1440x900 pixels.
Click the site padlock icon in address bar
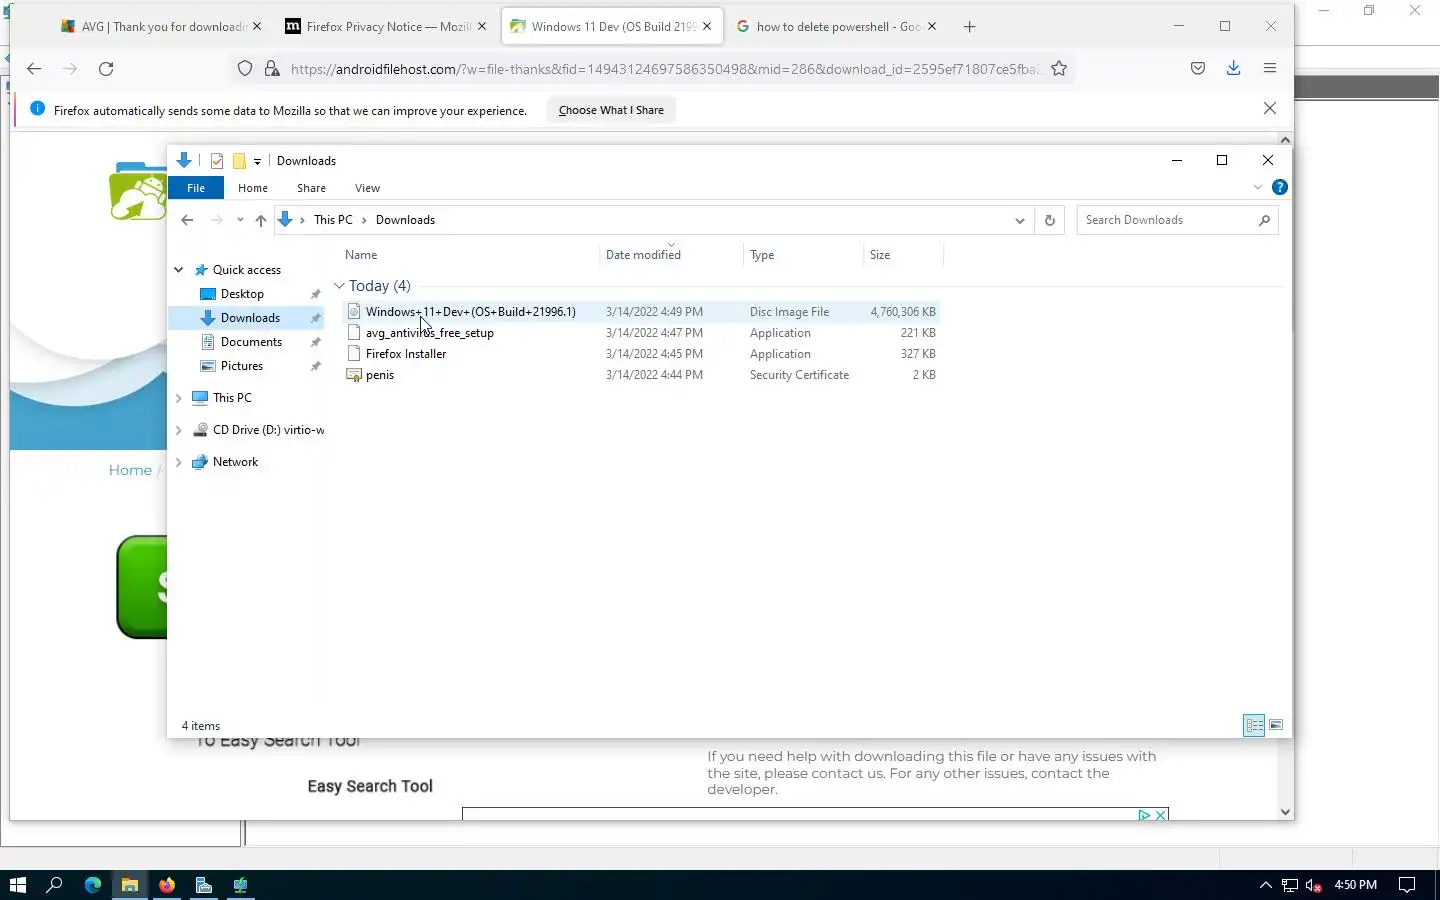pyautogui.click(x=271, y=69)
